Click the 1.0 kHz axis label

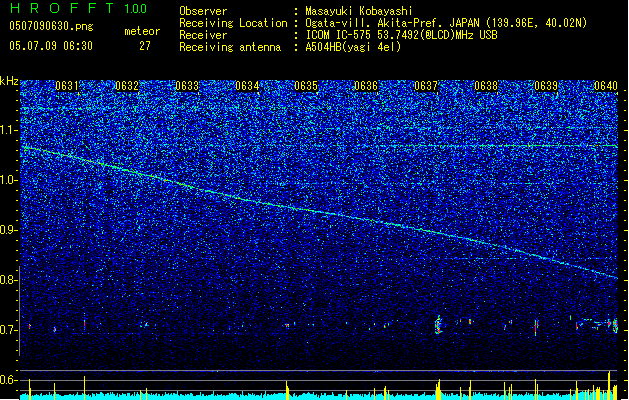click(x=8, y=180)
